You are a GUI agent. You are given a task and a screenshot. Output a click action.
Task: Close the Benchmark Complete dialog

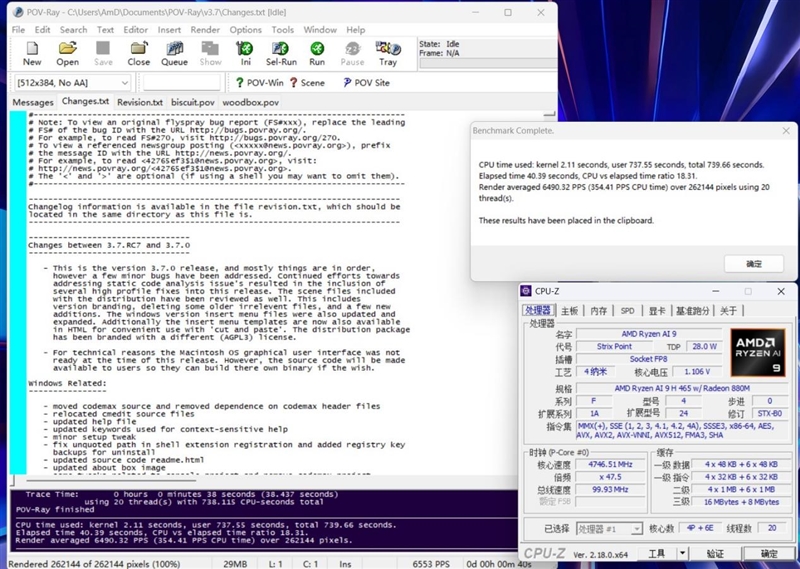786,131
